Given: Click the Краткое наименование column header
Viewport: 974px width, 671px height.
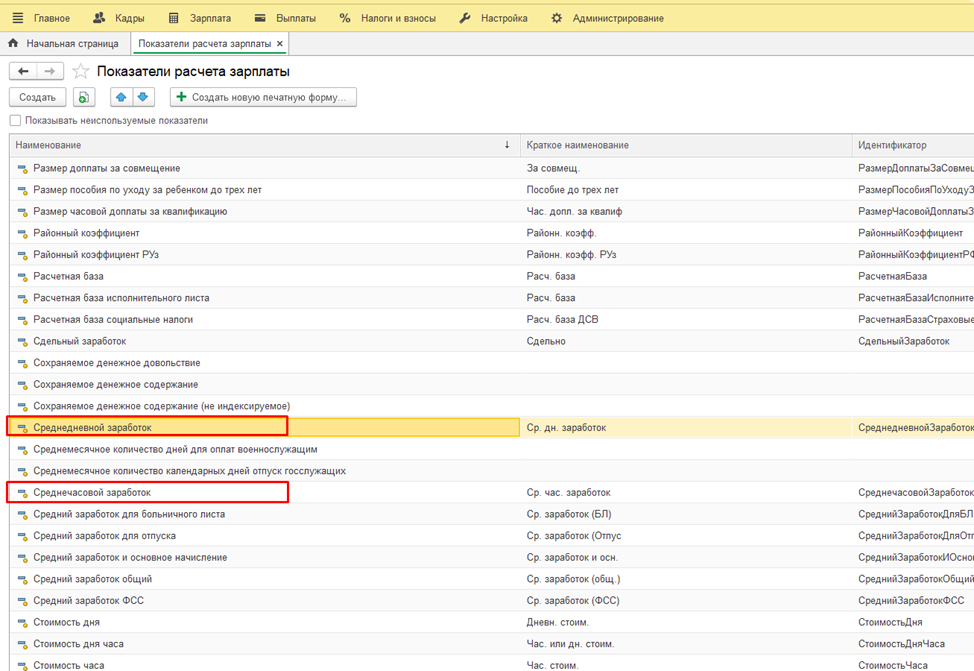Looking at the screenshot, I should click(685, 145).
